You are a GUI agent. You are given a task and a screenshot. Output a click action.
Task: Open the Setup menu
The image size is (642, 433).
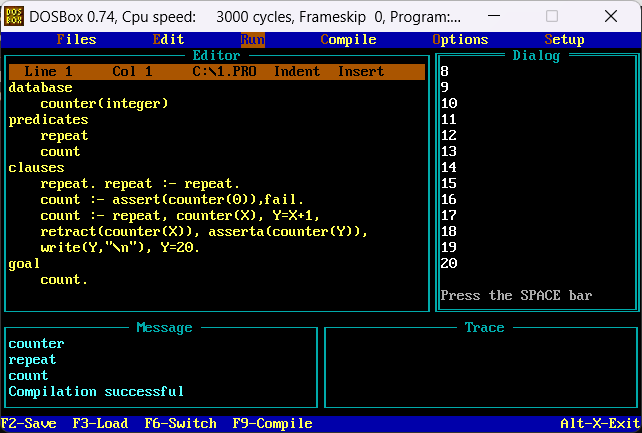(x=564, y=40)
